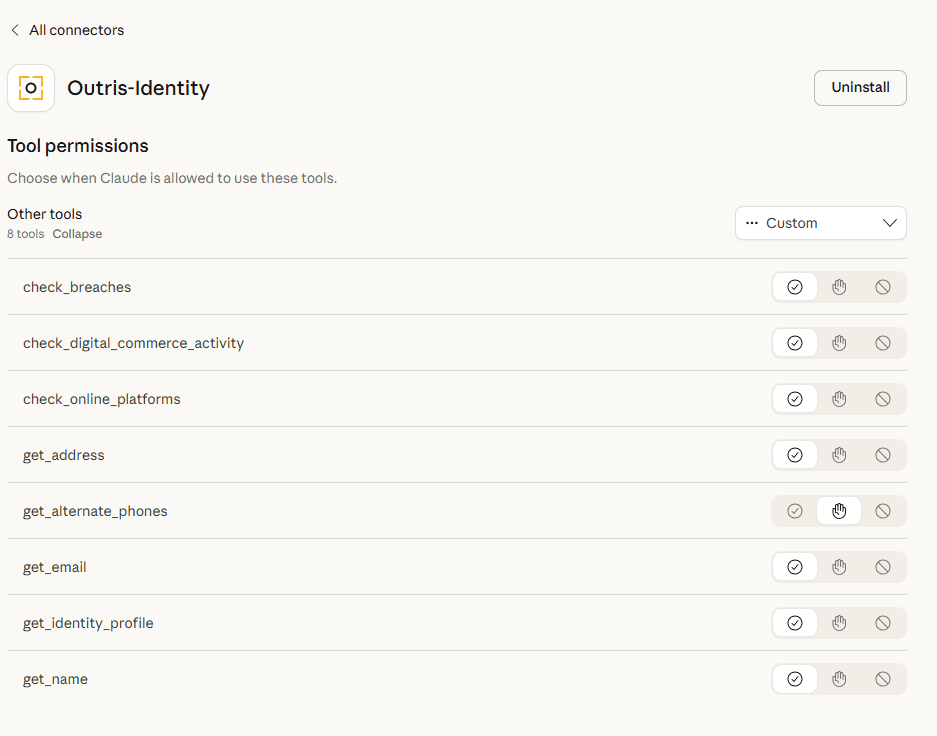This screenshot has width=937, height=736.
Task: Click the block icon for check_online_platforms
Action: coord(882,399)
